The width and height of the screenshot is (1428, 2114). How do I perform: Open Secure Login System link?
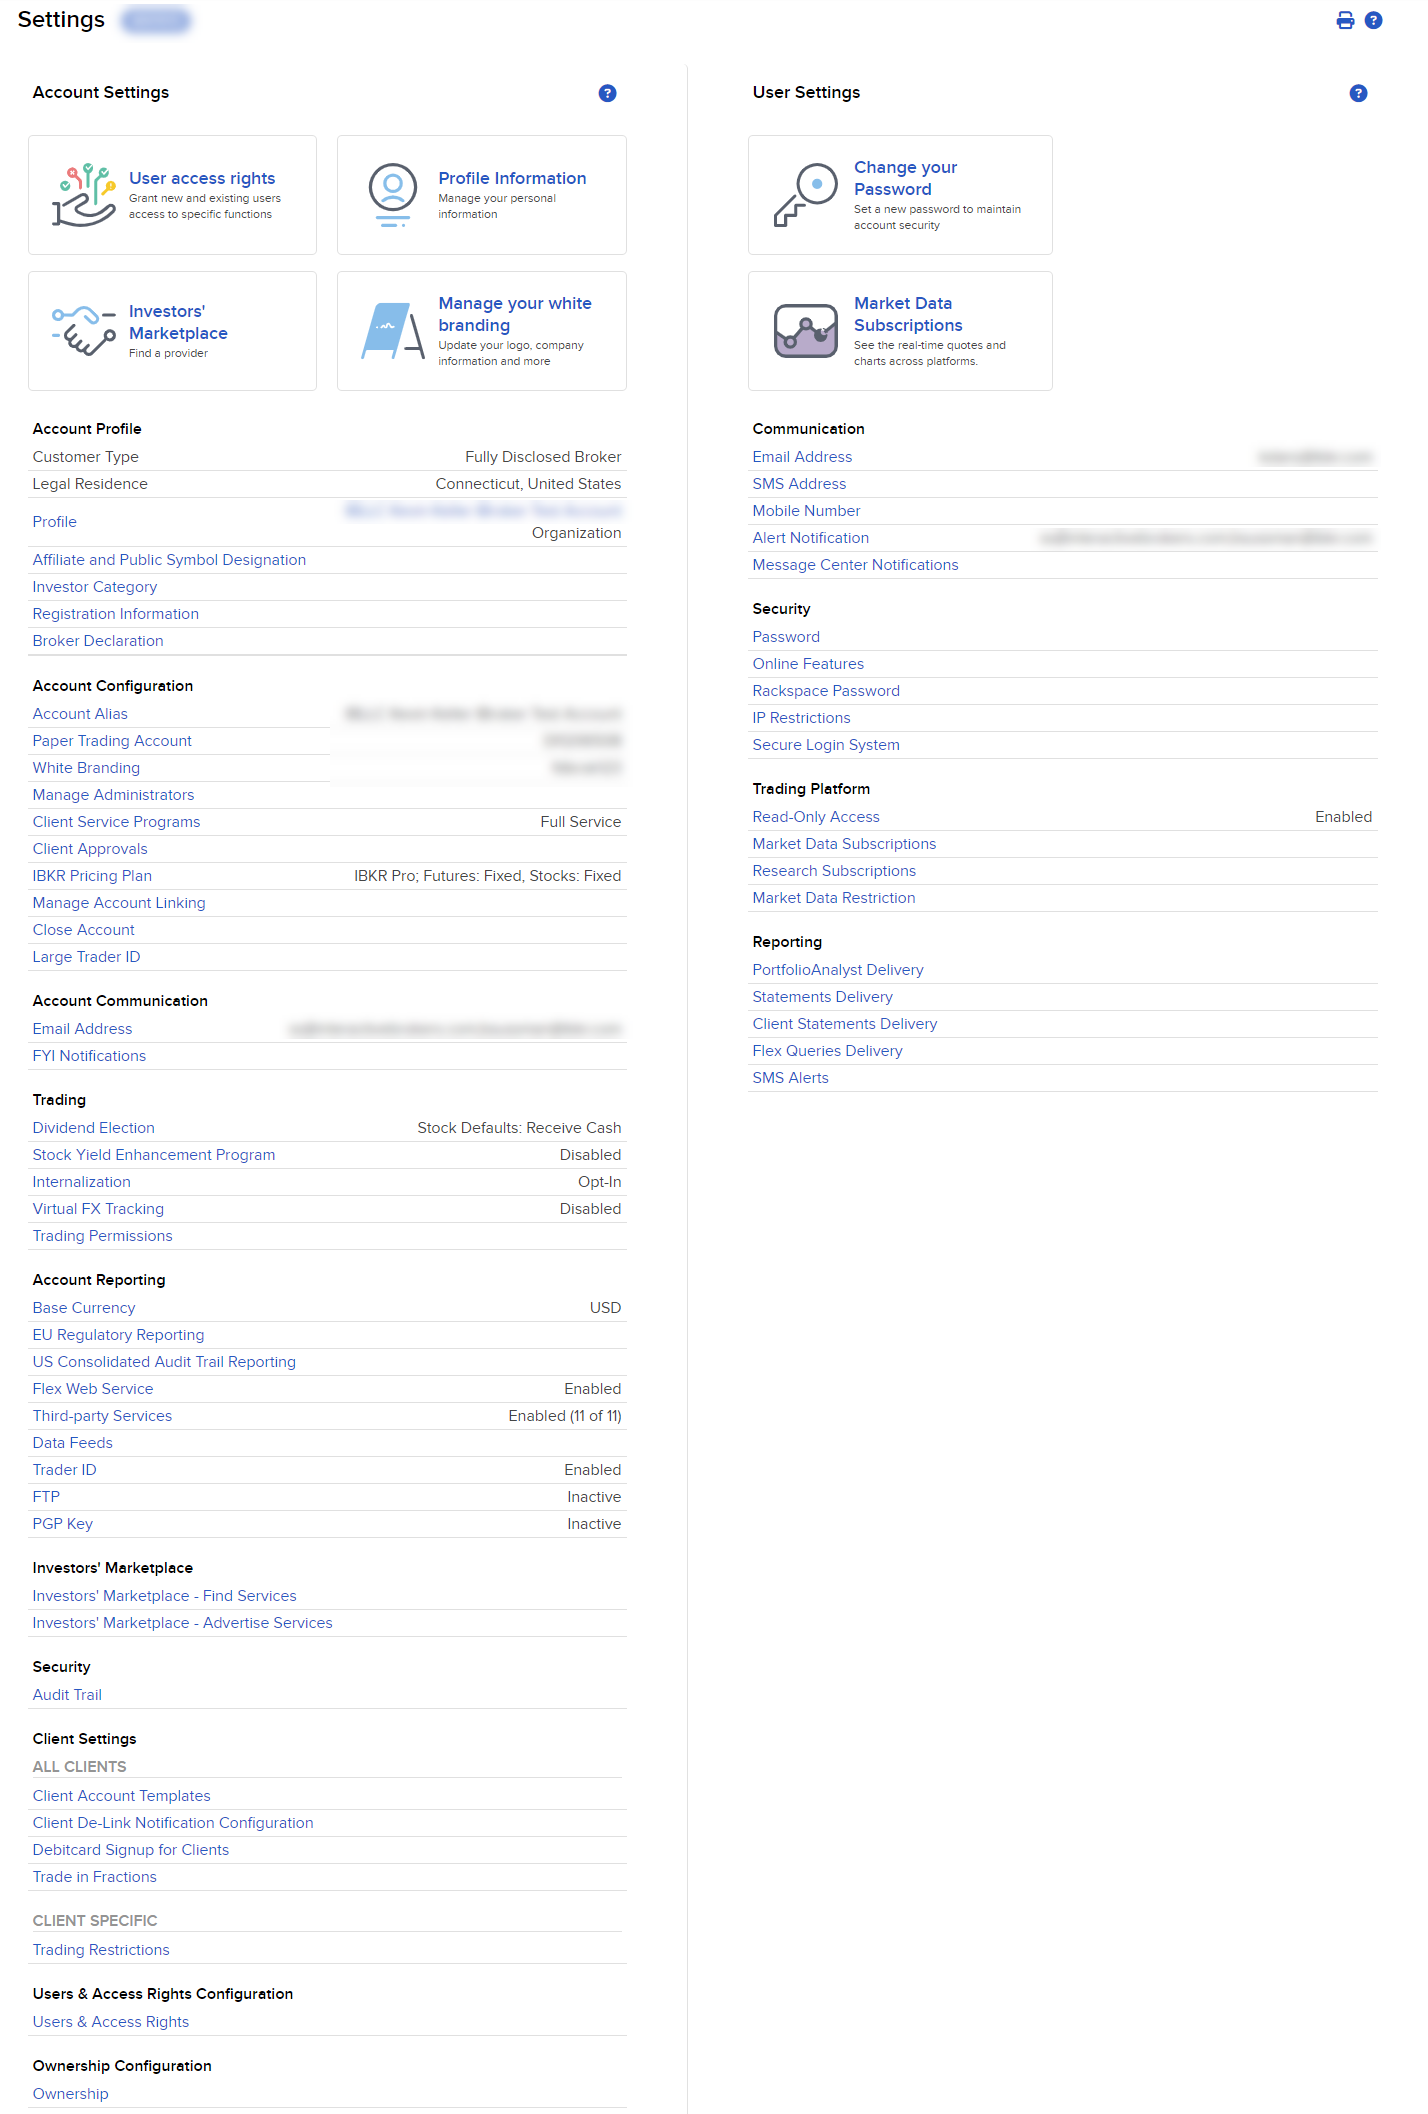coord(826,745)
